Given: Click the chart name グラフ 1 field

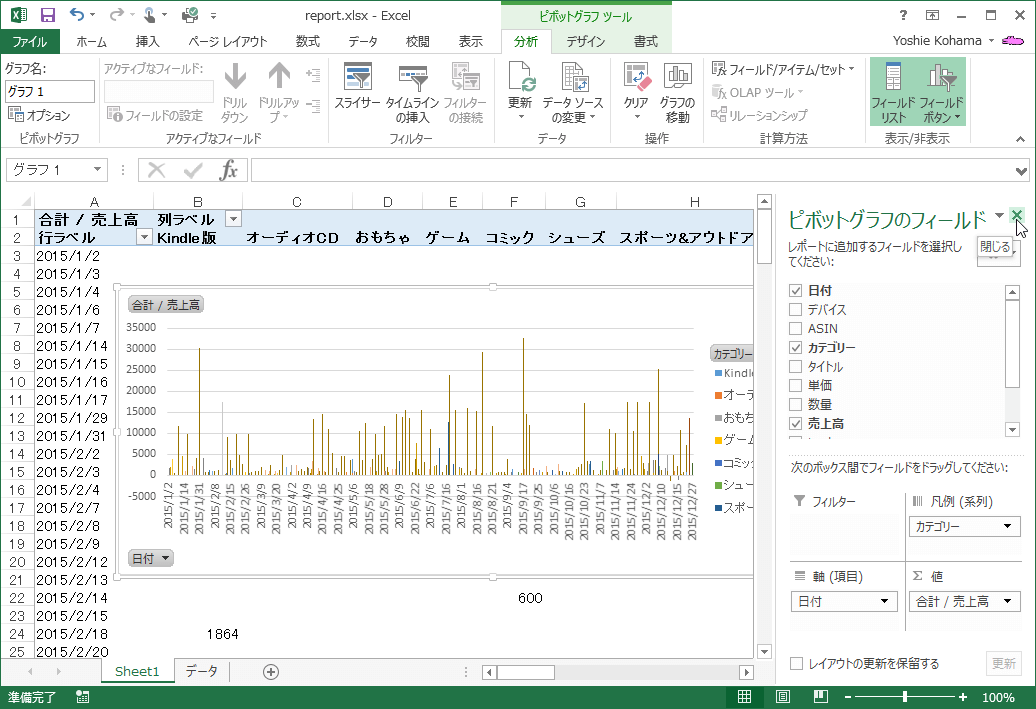Looking at the screenshot, I should point(50,91).
